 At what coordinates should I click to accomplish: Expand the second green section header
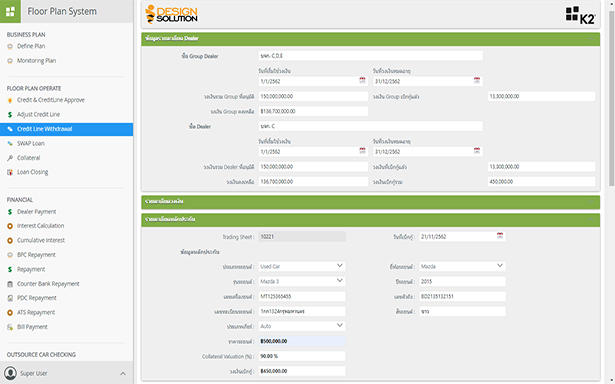[371, 202]
